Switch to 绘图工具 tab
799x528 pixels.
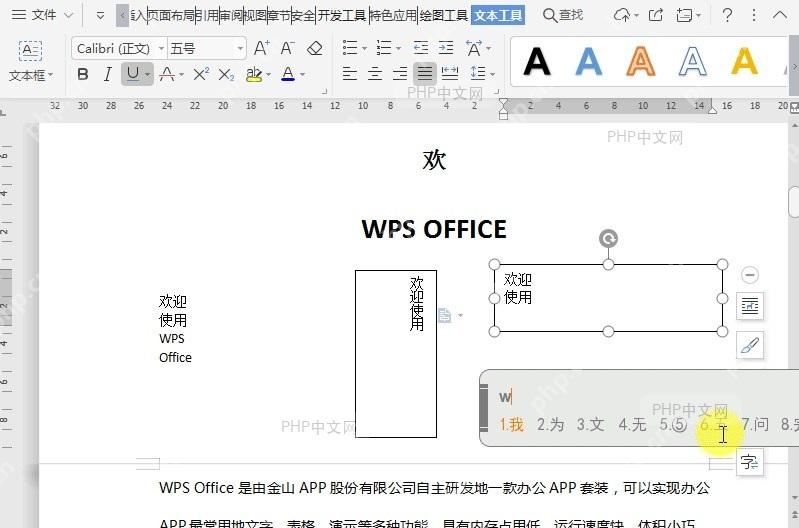444,15
